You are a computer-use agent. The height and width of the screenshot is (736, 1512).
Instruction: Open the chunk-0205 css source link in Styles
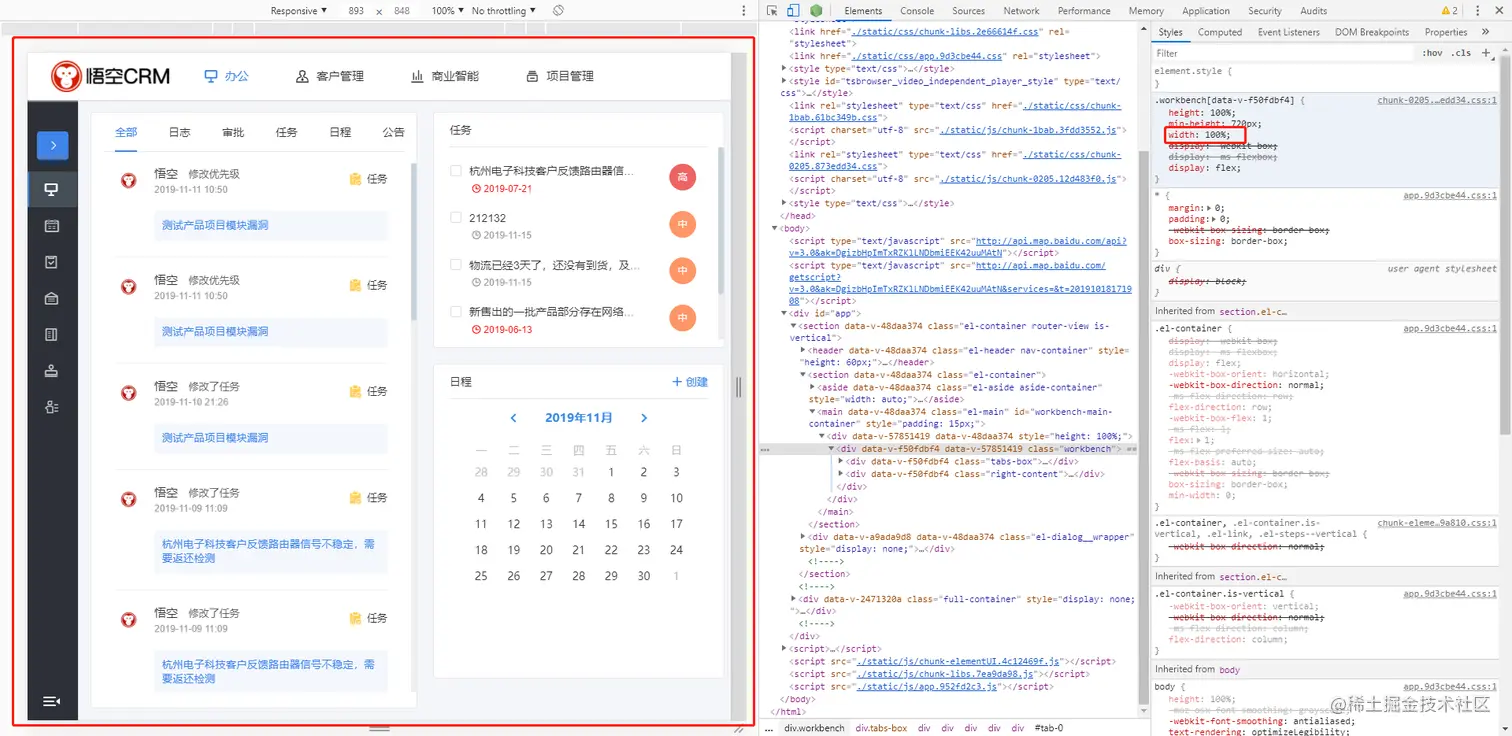click(1437, 100)
